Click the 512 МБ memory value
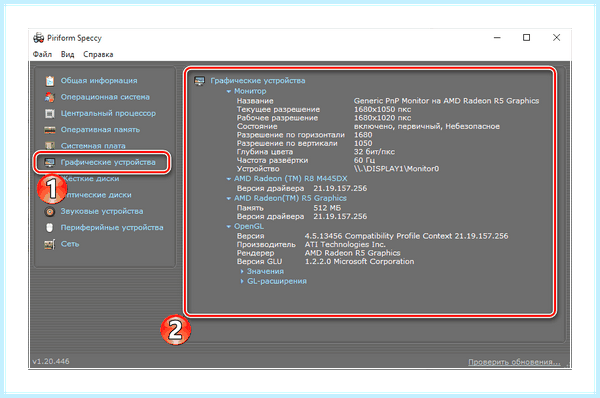Viewport: 600px width, 398px height. tap(327, 208)
